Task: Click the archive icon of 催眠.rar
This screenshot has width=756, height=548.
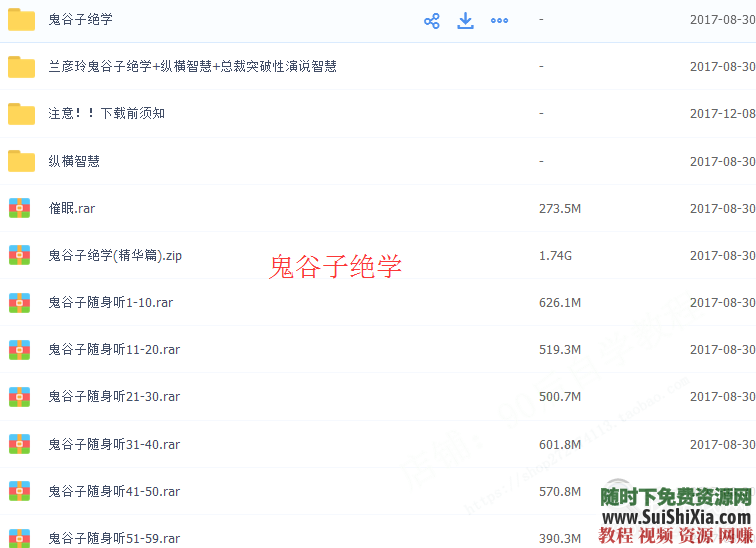Action: [20, 208]
